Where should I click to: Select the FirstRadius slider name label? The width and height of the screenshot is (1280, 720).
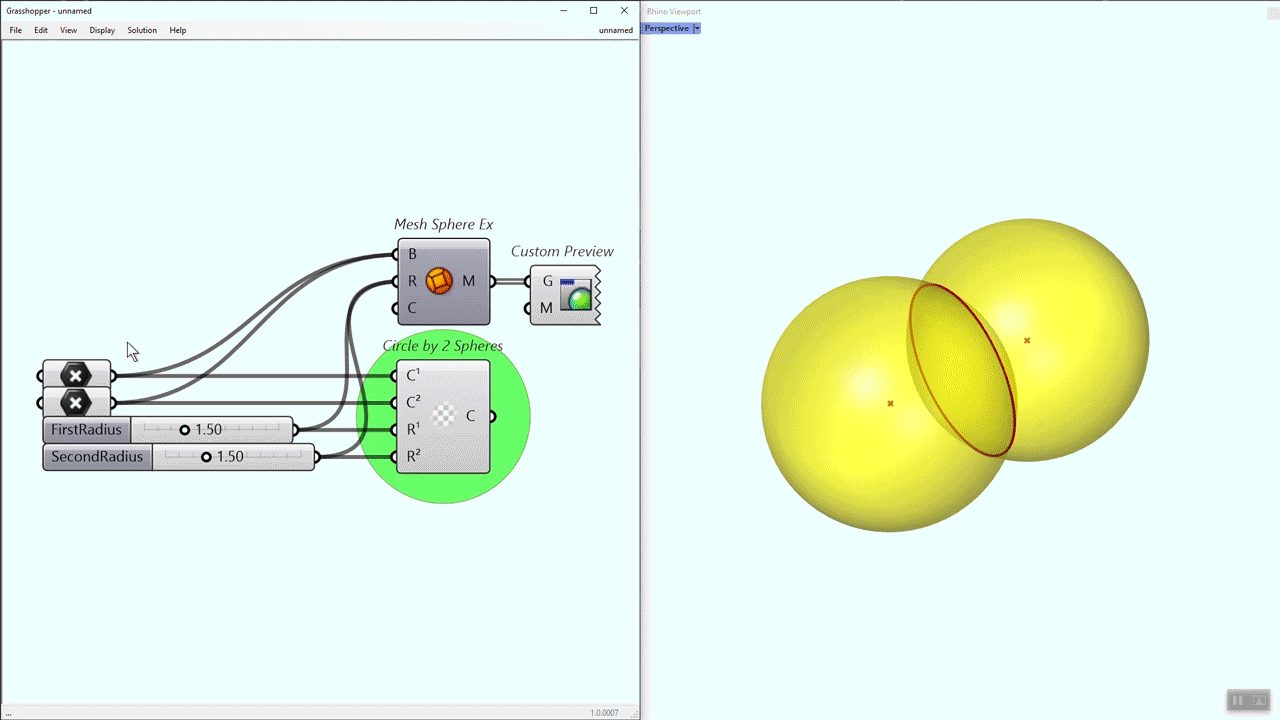[x=85, y=429]
